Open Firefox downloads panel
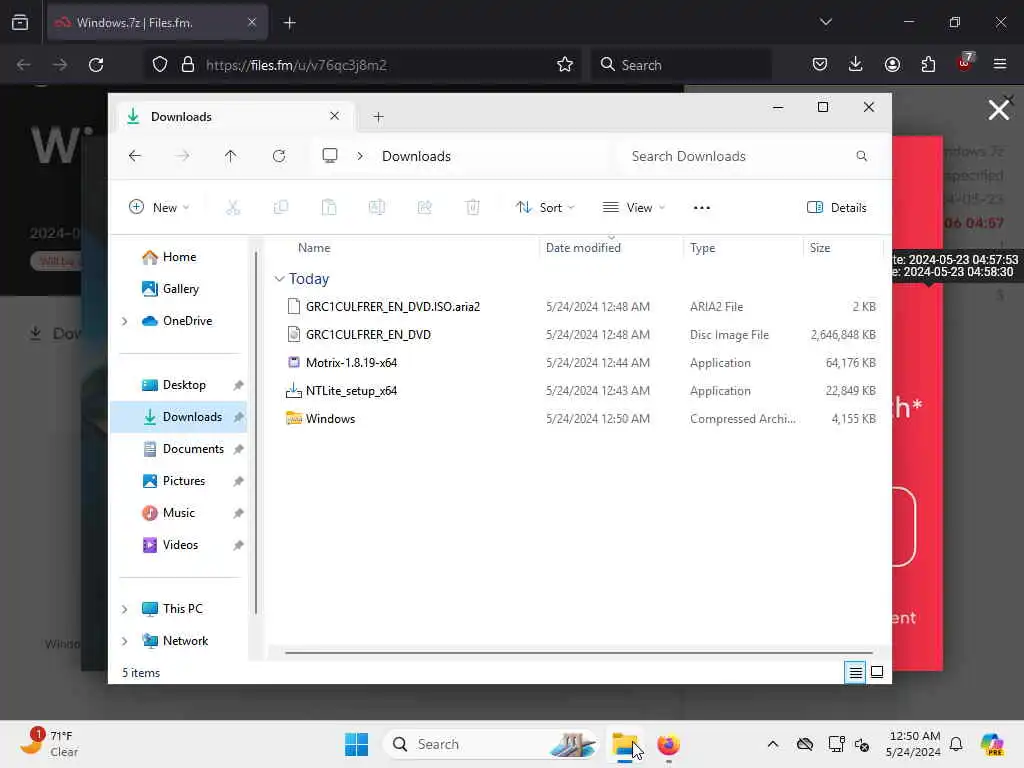 (x=856, y=65)
